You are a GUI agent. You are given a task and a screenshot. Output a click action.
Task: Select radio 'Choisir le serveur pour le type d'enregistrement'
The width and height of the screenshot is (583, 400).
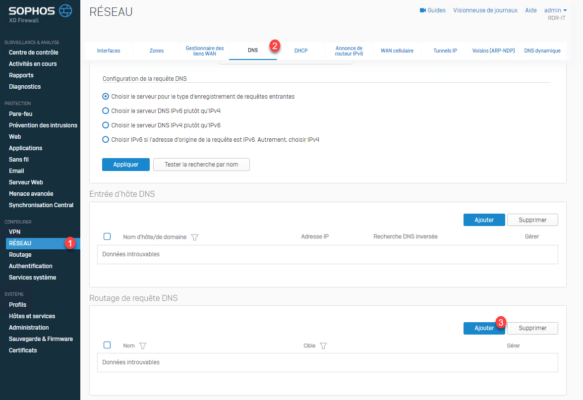(x=106, y=97)
